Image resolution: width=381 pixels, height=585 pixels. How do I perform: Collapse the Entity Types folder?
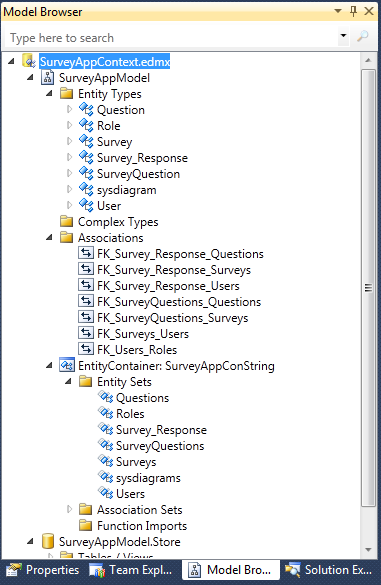(x=50, y=94)
